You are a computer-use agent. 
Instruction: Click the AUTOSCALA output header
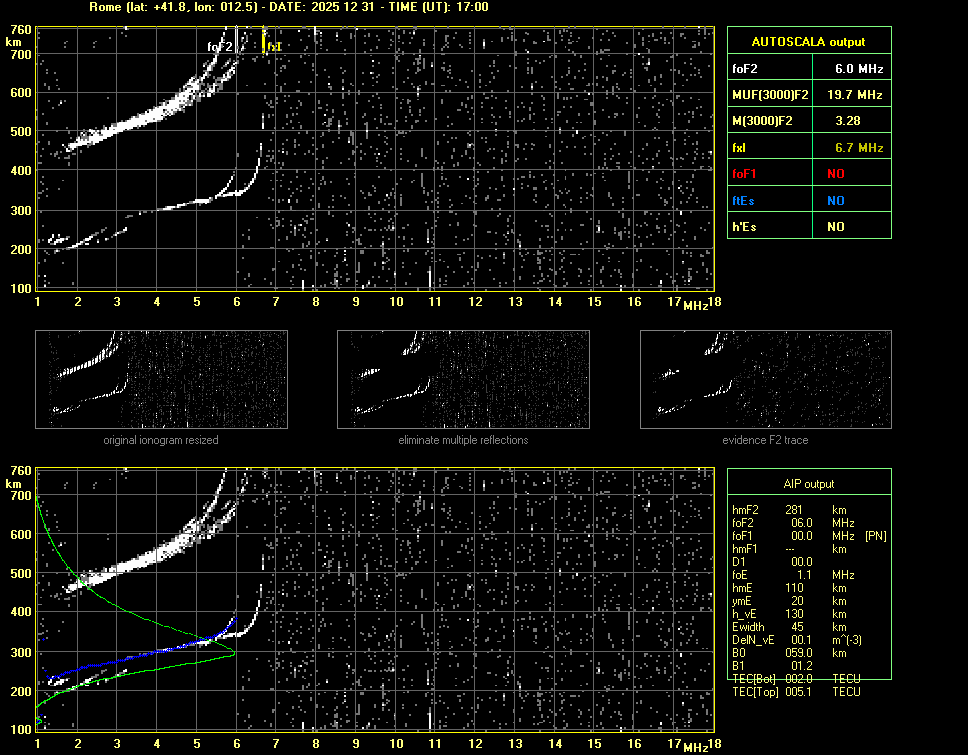click(808, 42)
